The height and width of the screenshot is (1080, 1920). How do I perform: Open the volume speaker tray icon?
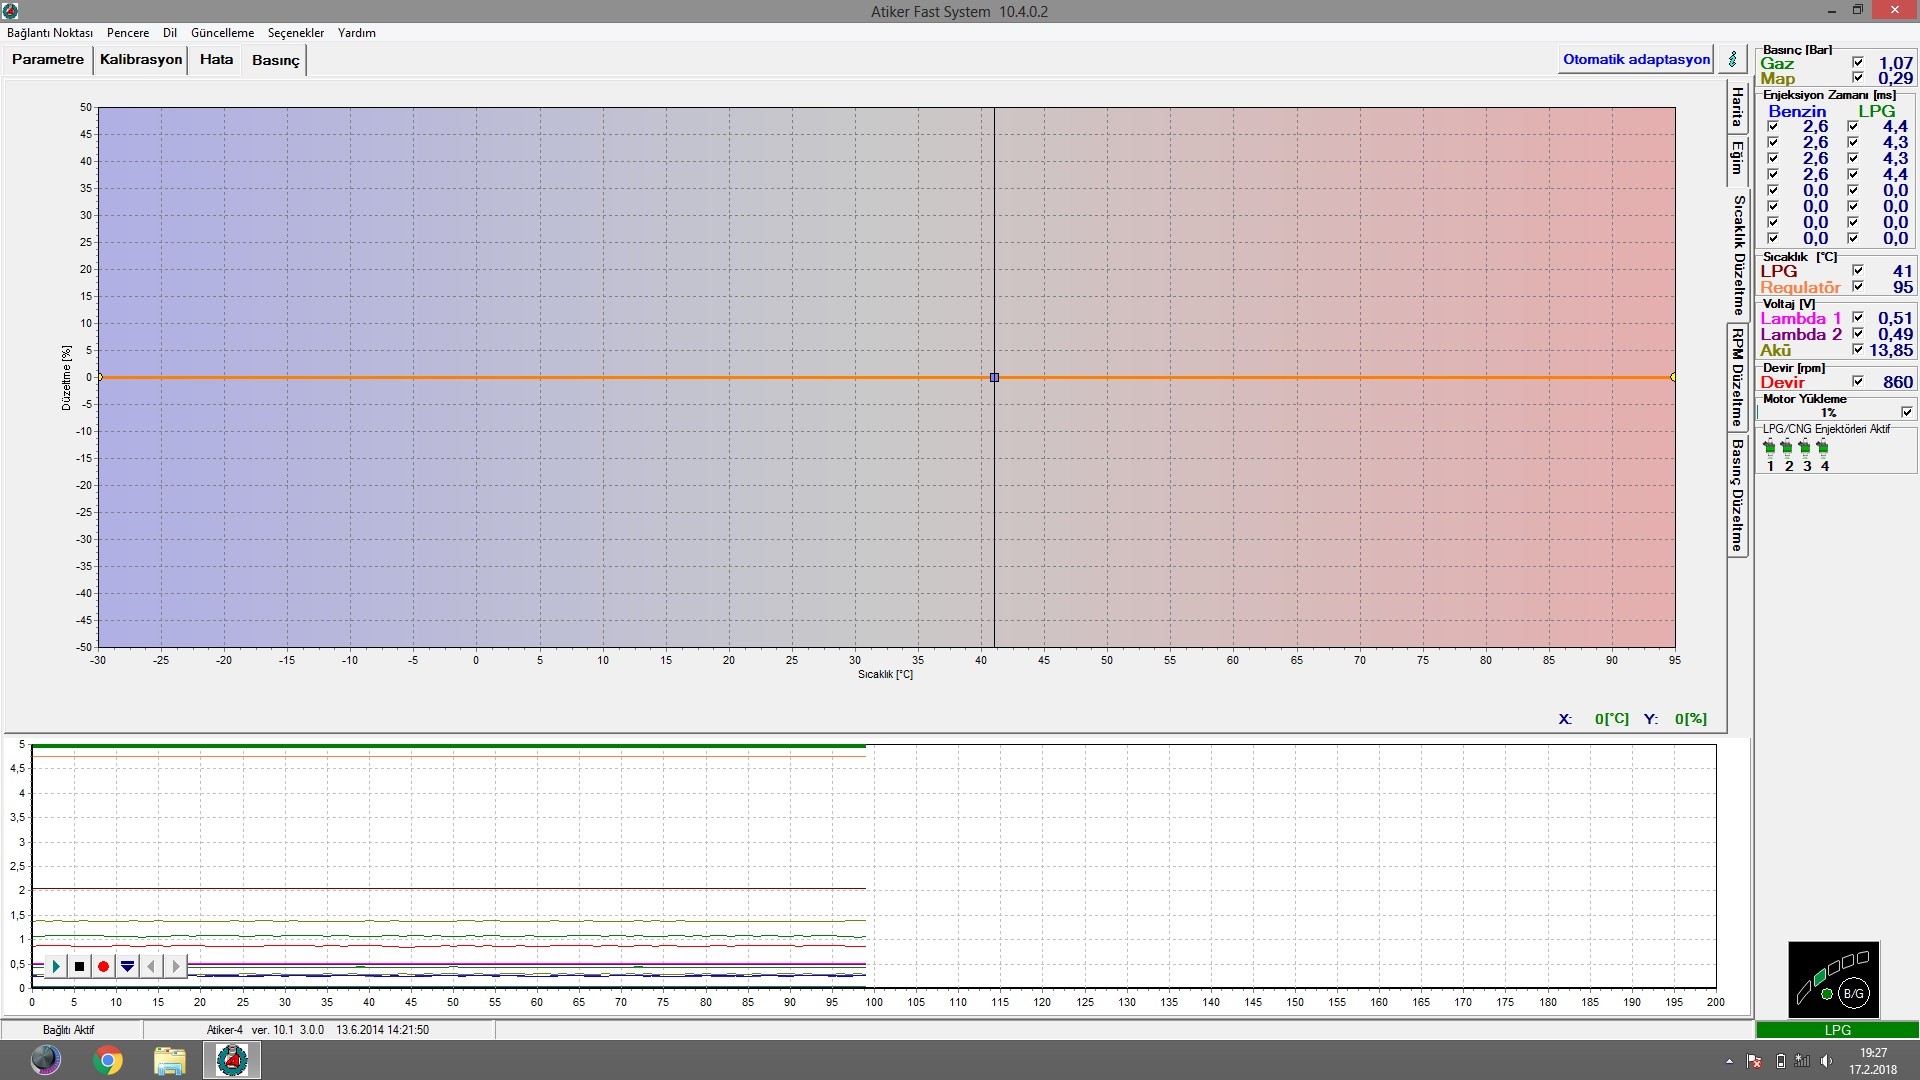coord(1827,1061)
